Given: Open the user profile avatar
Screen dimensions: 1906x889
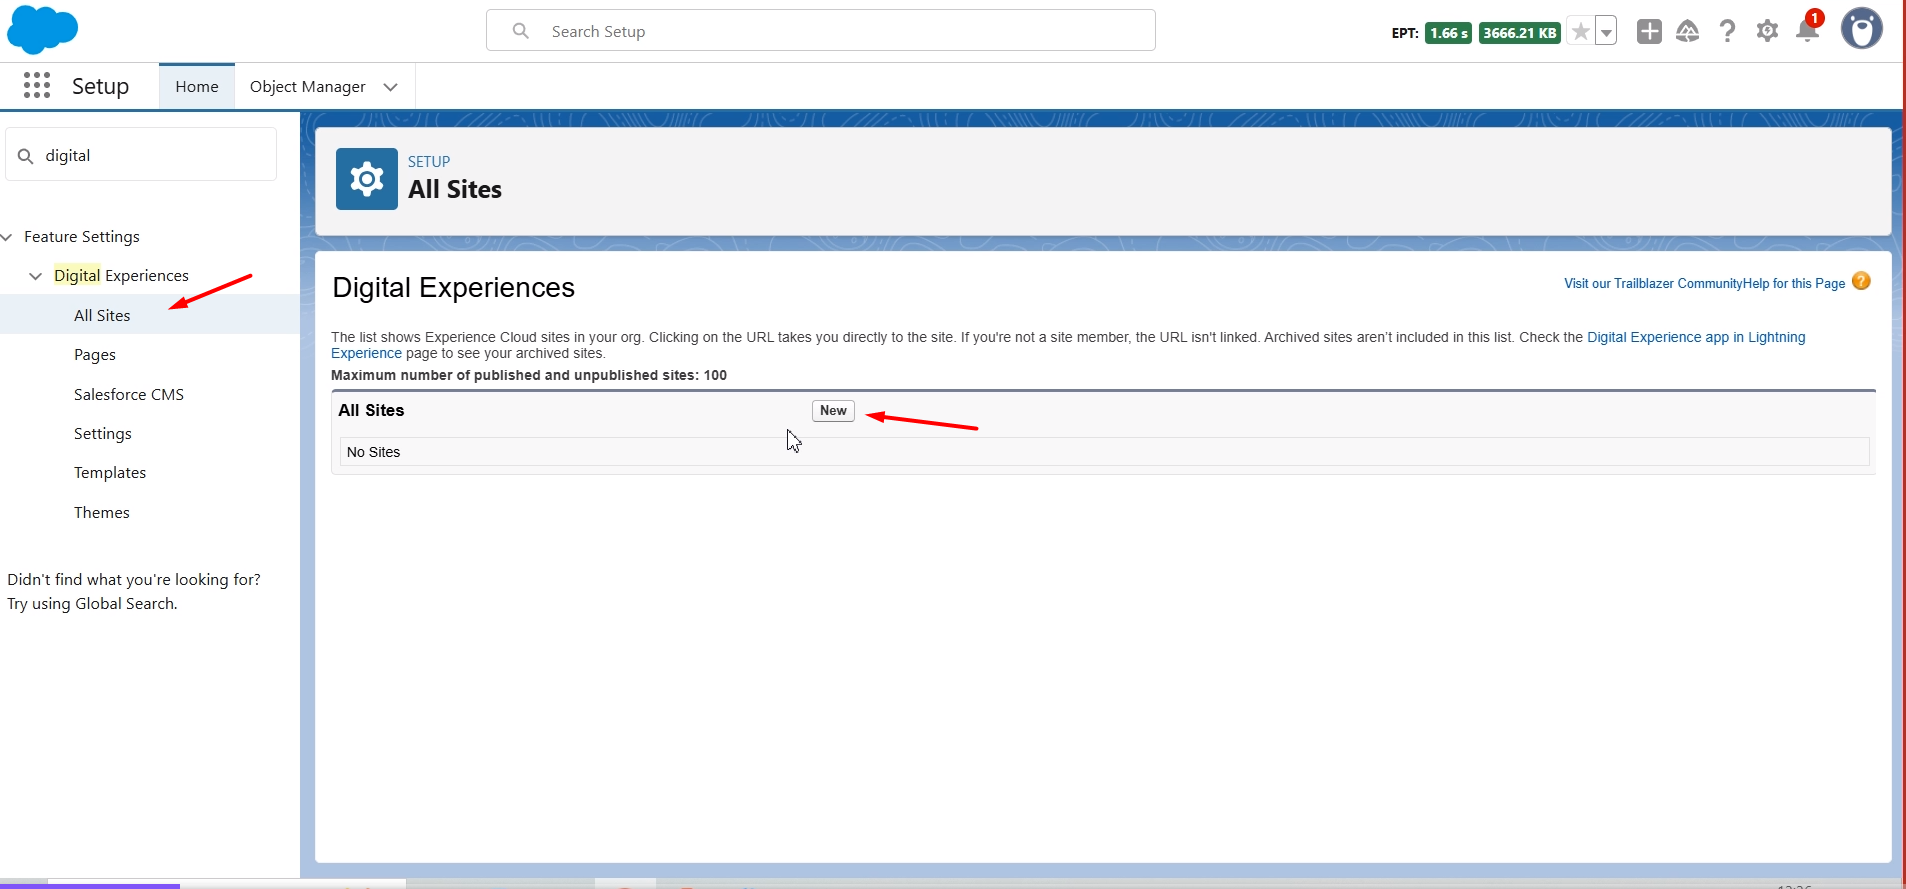Looking at the screenshot, I should pos(1862,29).
